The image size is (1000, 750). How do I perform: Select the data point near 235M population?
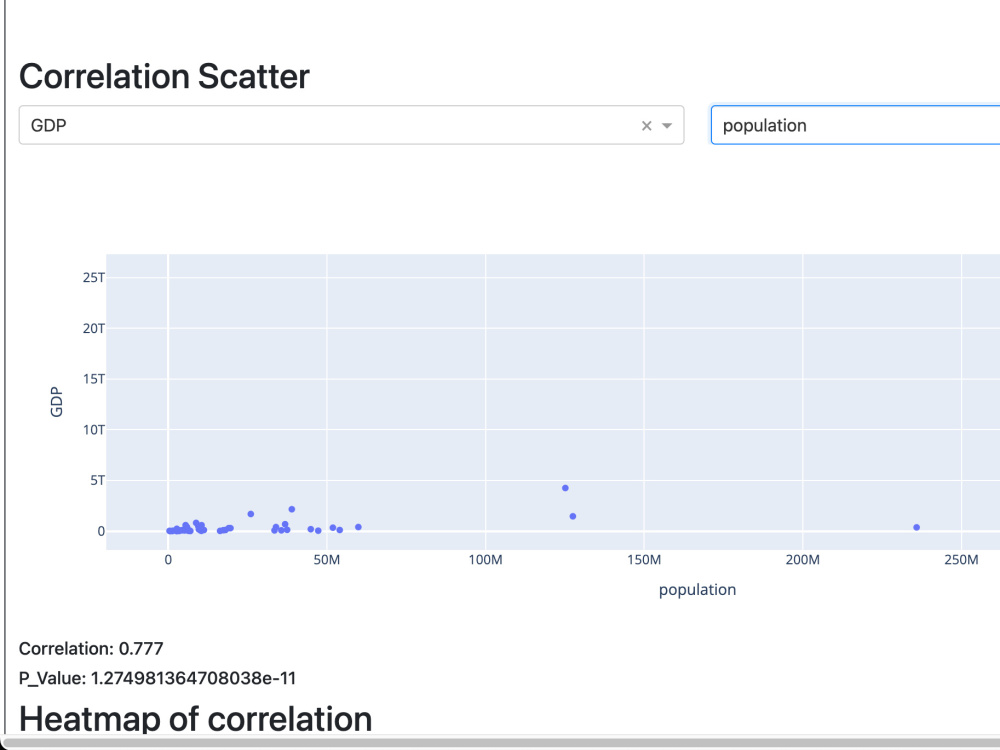click(x=916, y=527)
